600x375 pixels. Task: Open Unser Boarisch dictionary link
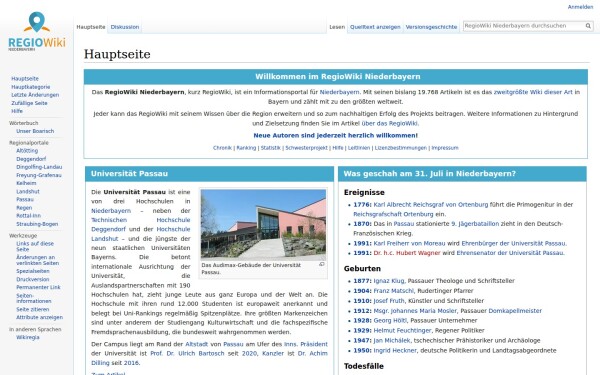coord(35,131)
